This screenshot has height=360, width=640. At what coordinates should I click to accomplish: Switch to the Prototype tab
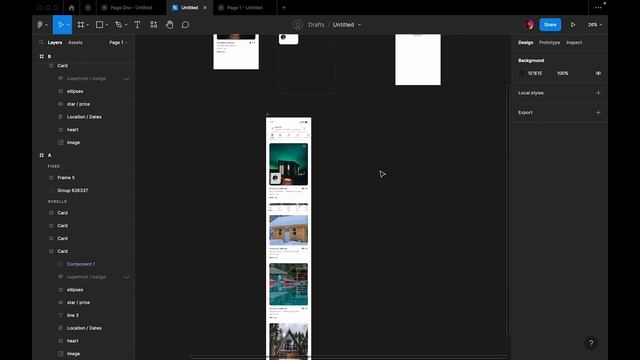(549, 42)
